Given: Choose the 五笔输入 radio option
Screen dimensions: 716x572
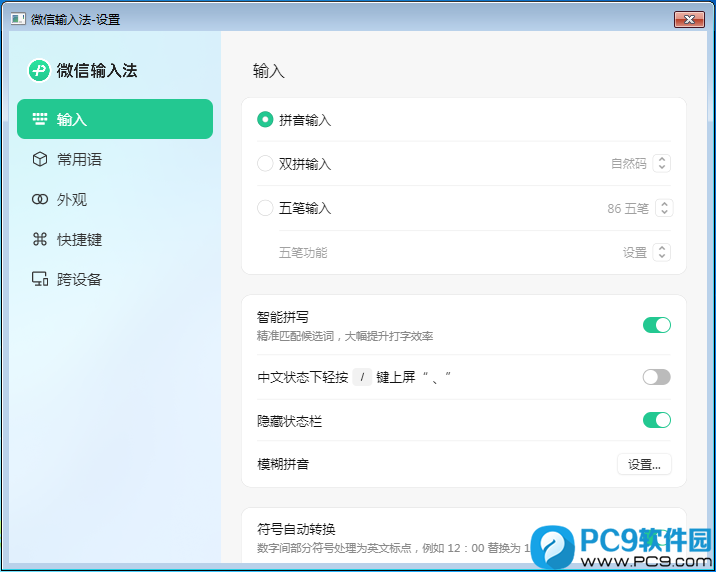Looking at the screenshot, I should click(x=265, y=208).
